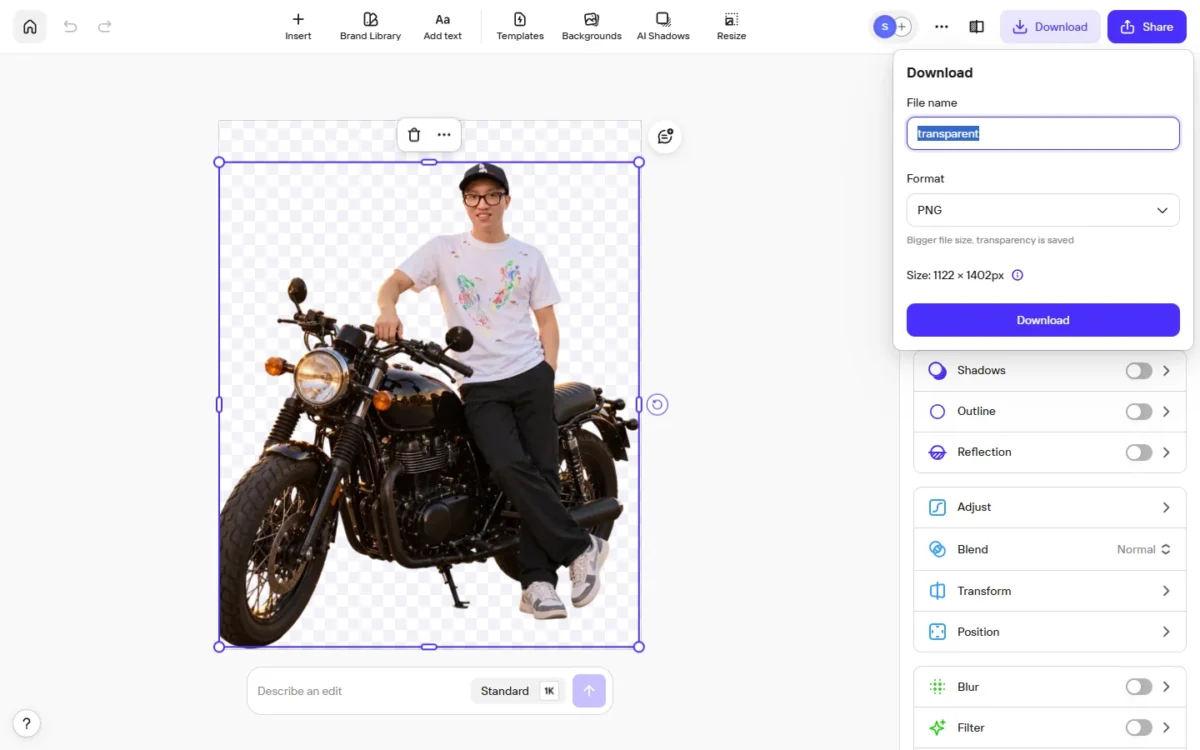
Task: Open the comment bubble icon
Action: coord(665,136)
